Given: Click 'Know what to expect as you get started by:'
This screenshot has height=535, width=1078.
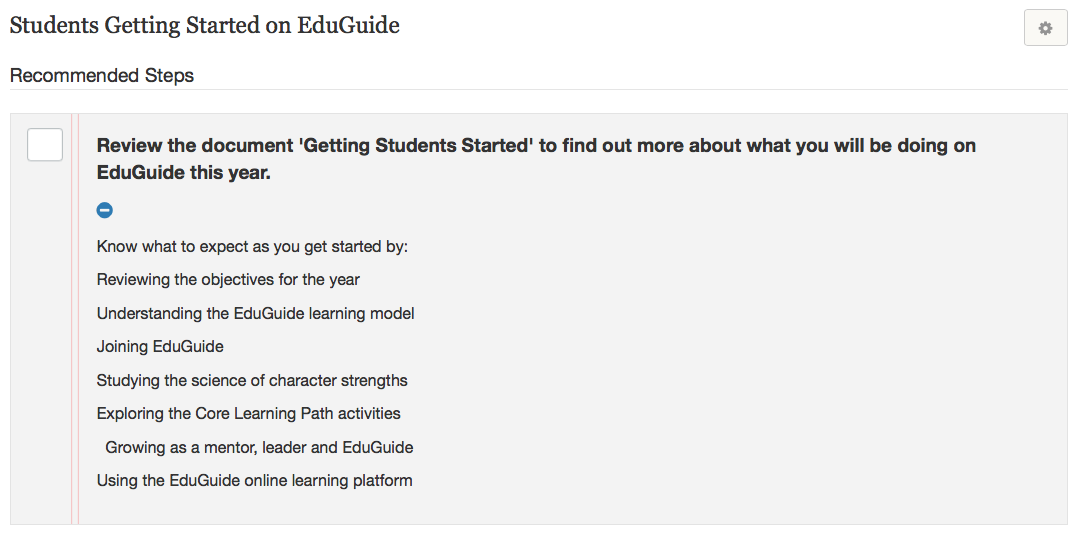Looking at the screenshot, I should point(252,246).
